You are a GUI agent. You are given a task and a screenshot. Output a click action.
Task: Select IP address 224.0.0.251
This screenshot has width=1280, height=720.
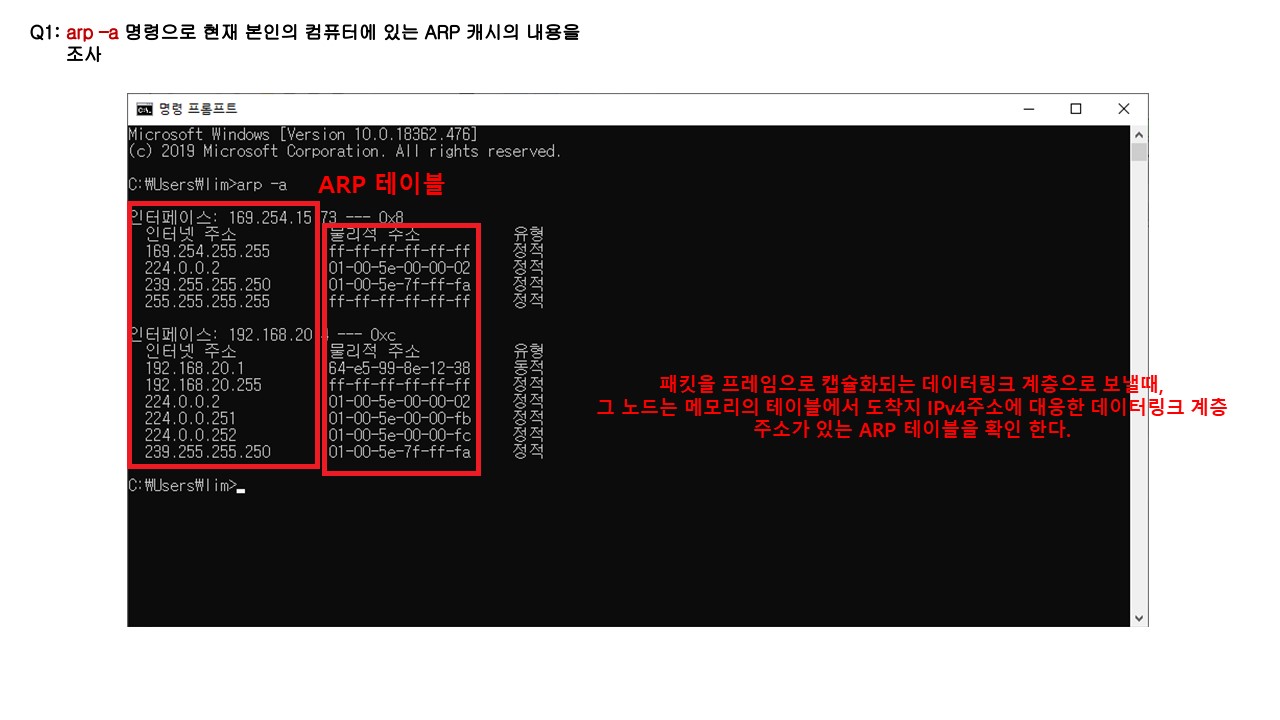coord(191,418)
